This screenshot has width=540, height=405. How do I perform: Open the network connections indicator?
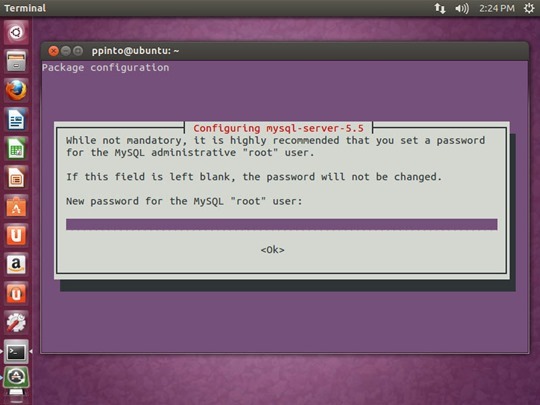click(x=439, y=8)
